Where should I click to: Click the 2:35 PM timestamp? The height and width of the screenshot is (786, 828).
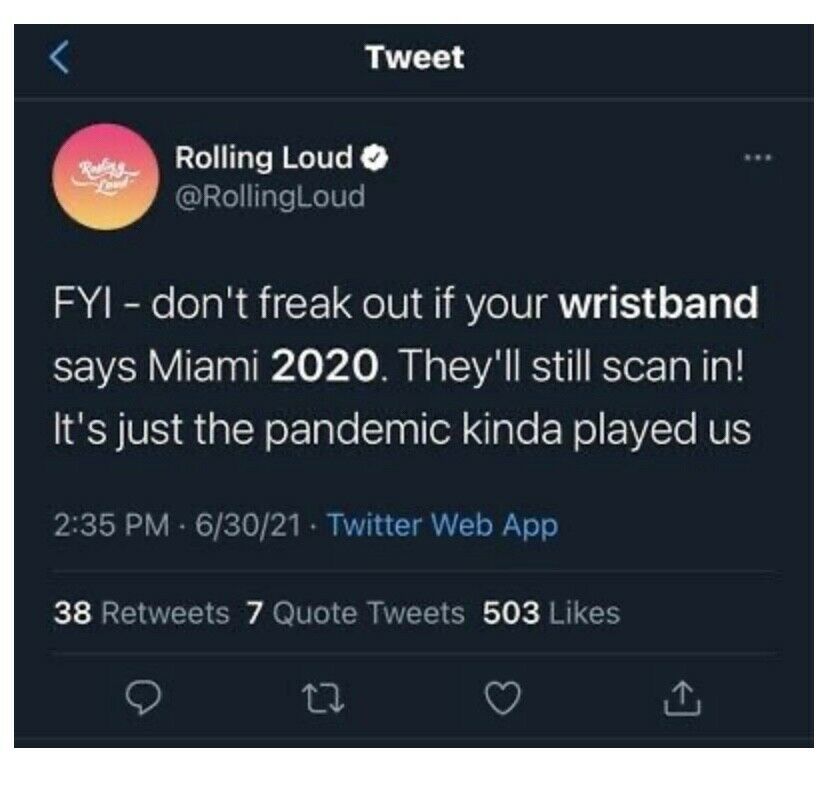(111, 526)
